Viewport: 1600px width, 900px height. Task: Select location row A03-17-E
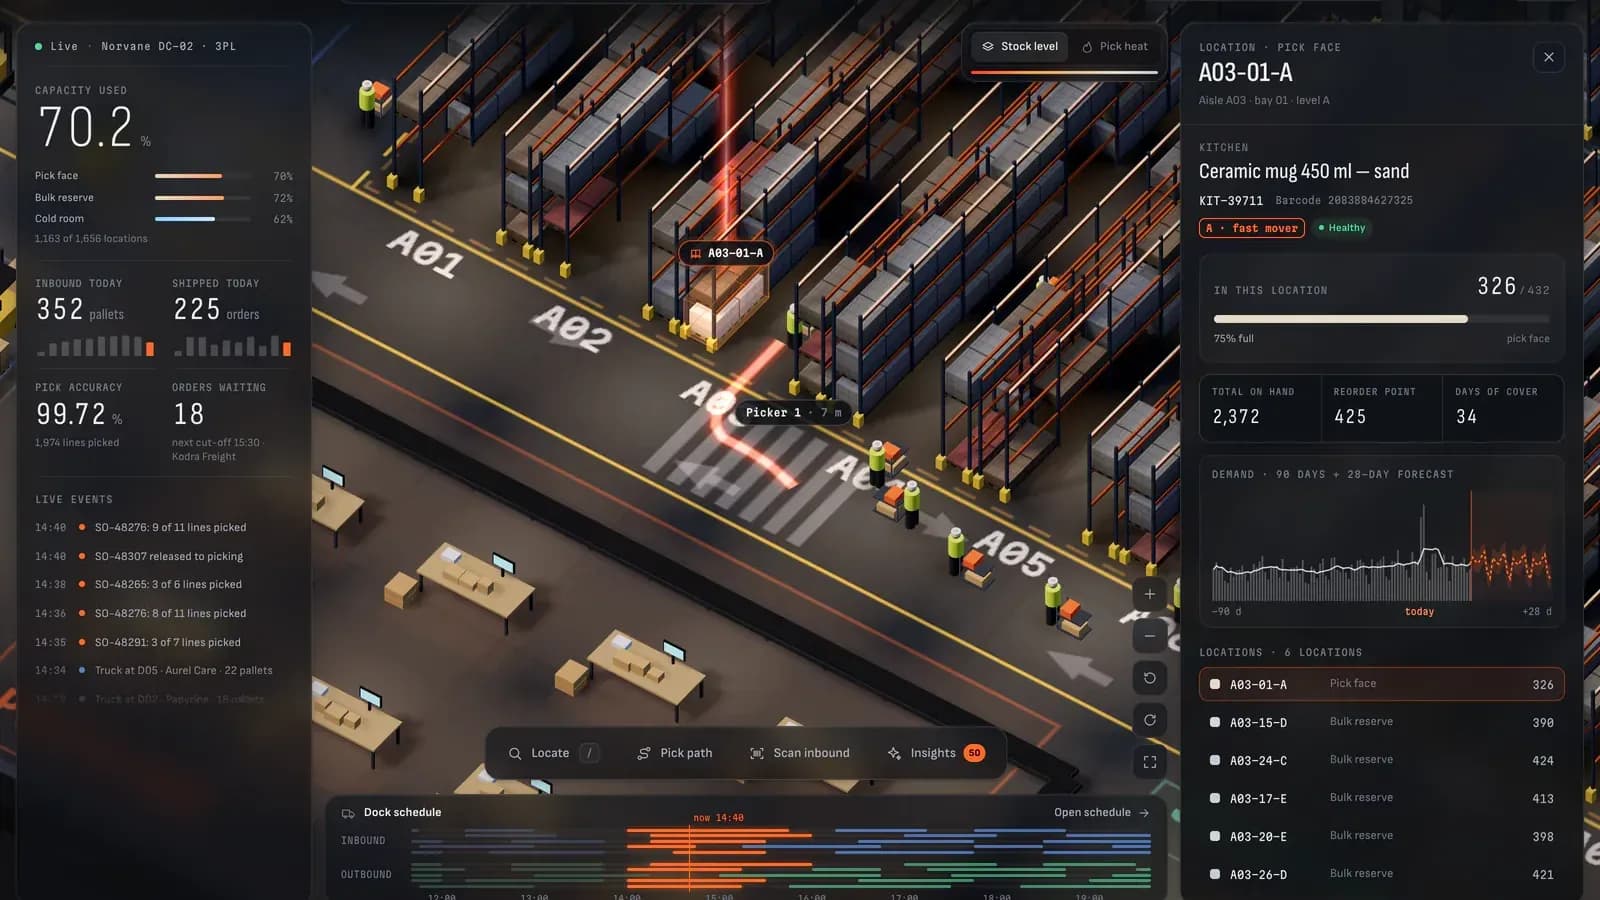tap(1381, 798)
